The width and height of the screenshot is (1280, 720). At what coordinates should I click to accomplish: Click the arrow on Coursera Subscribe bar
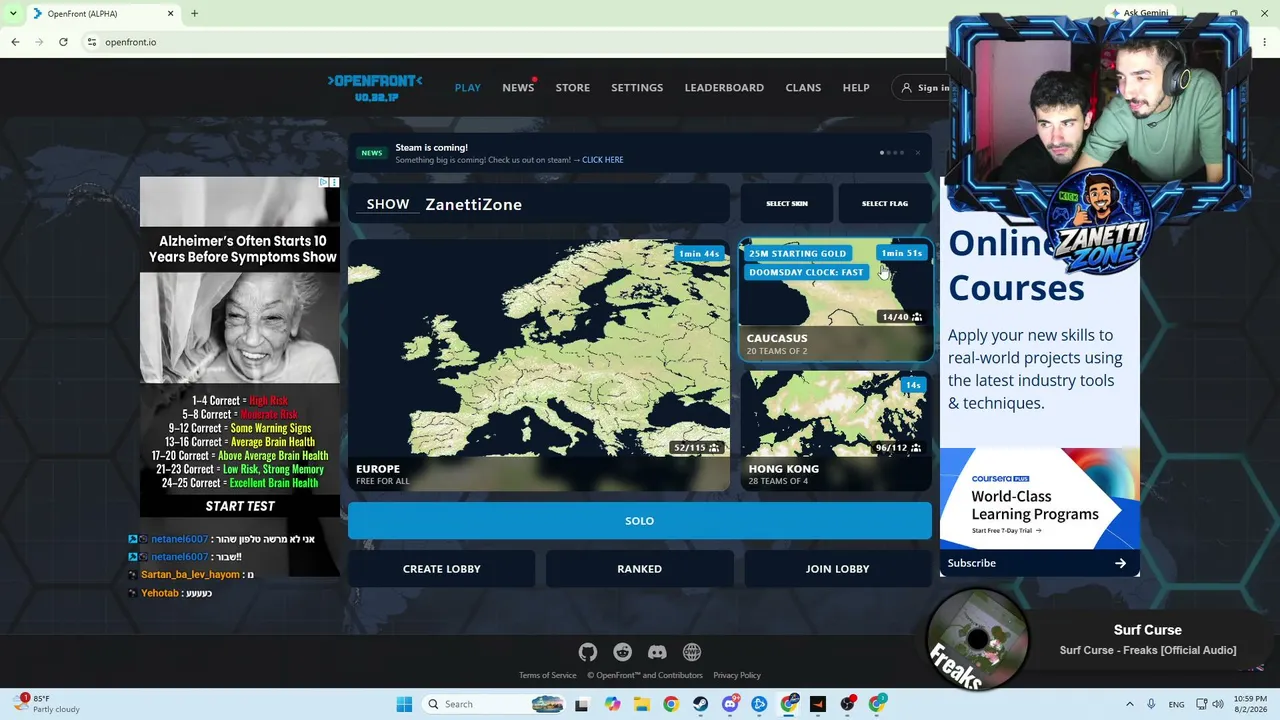pos(1120,563)
